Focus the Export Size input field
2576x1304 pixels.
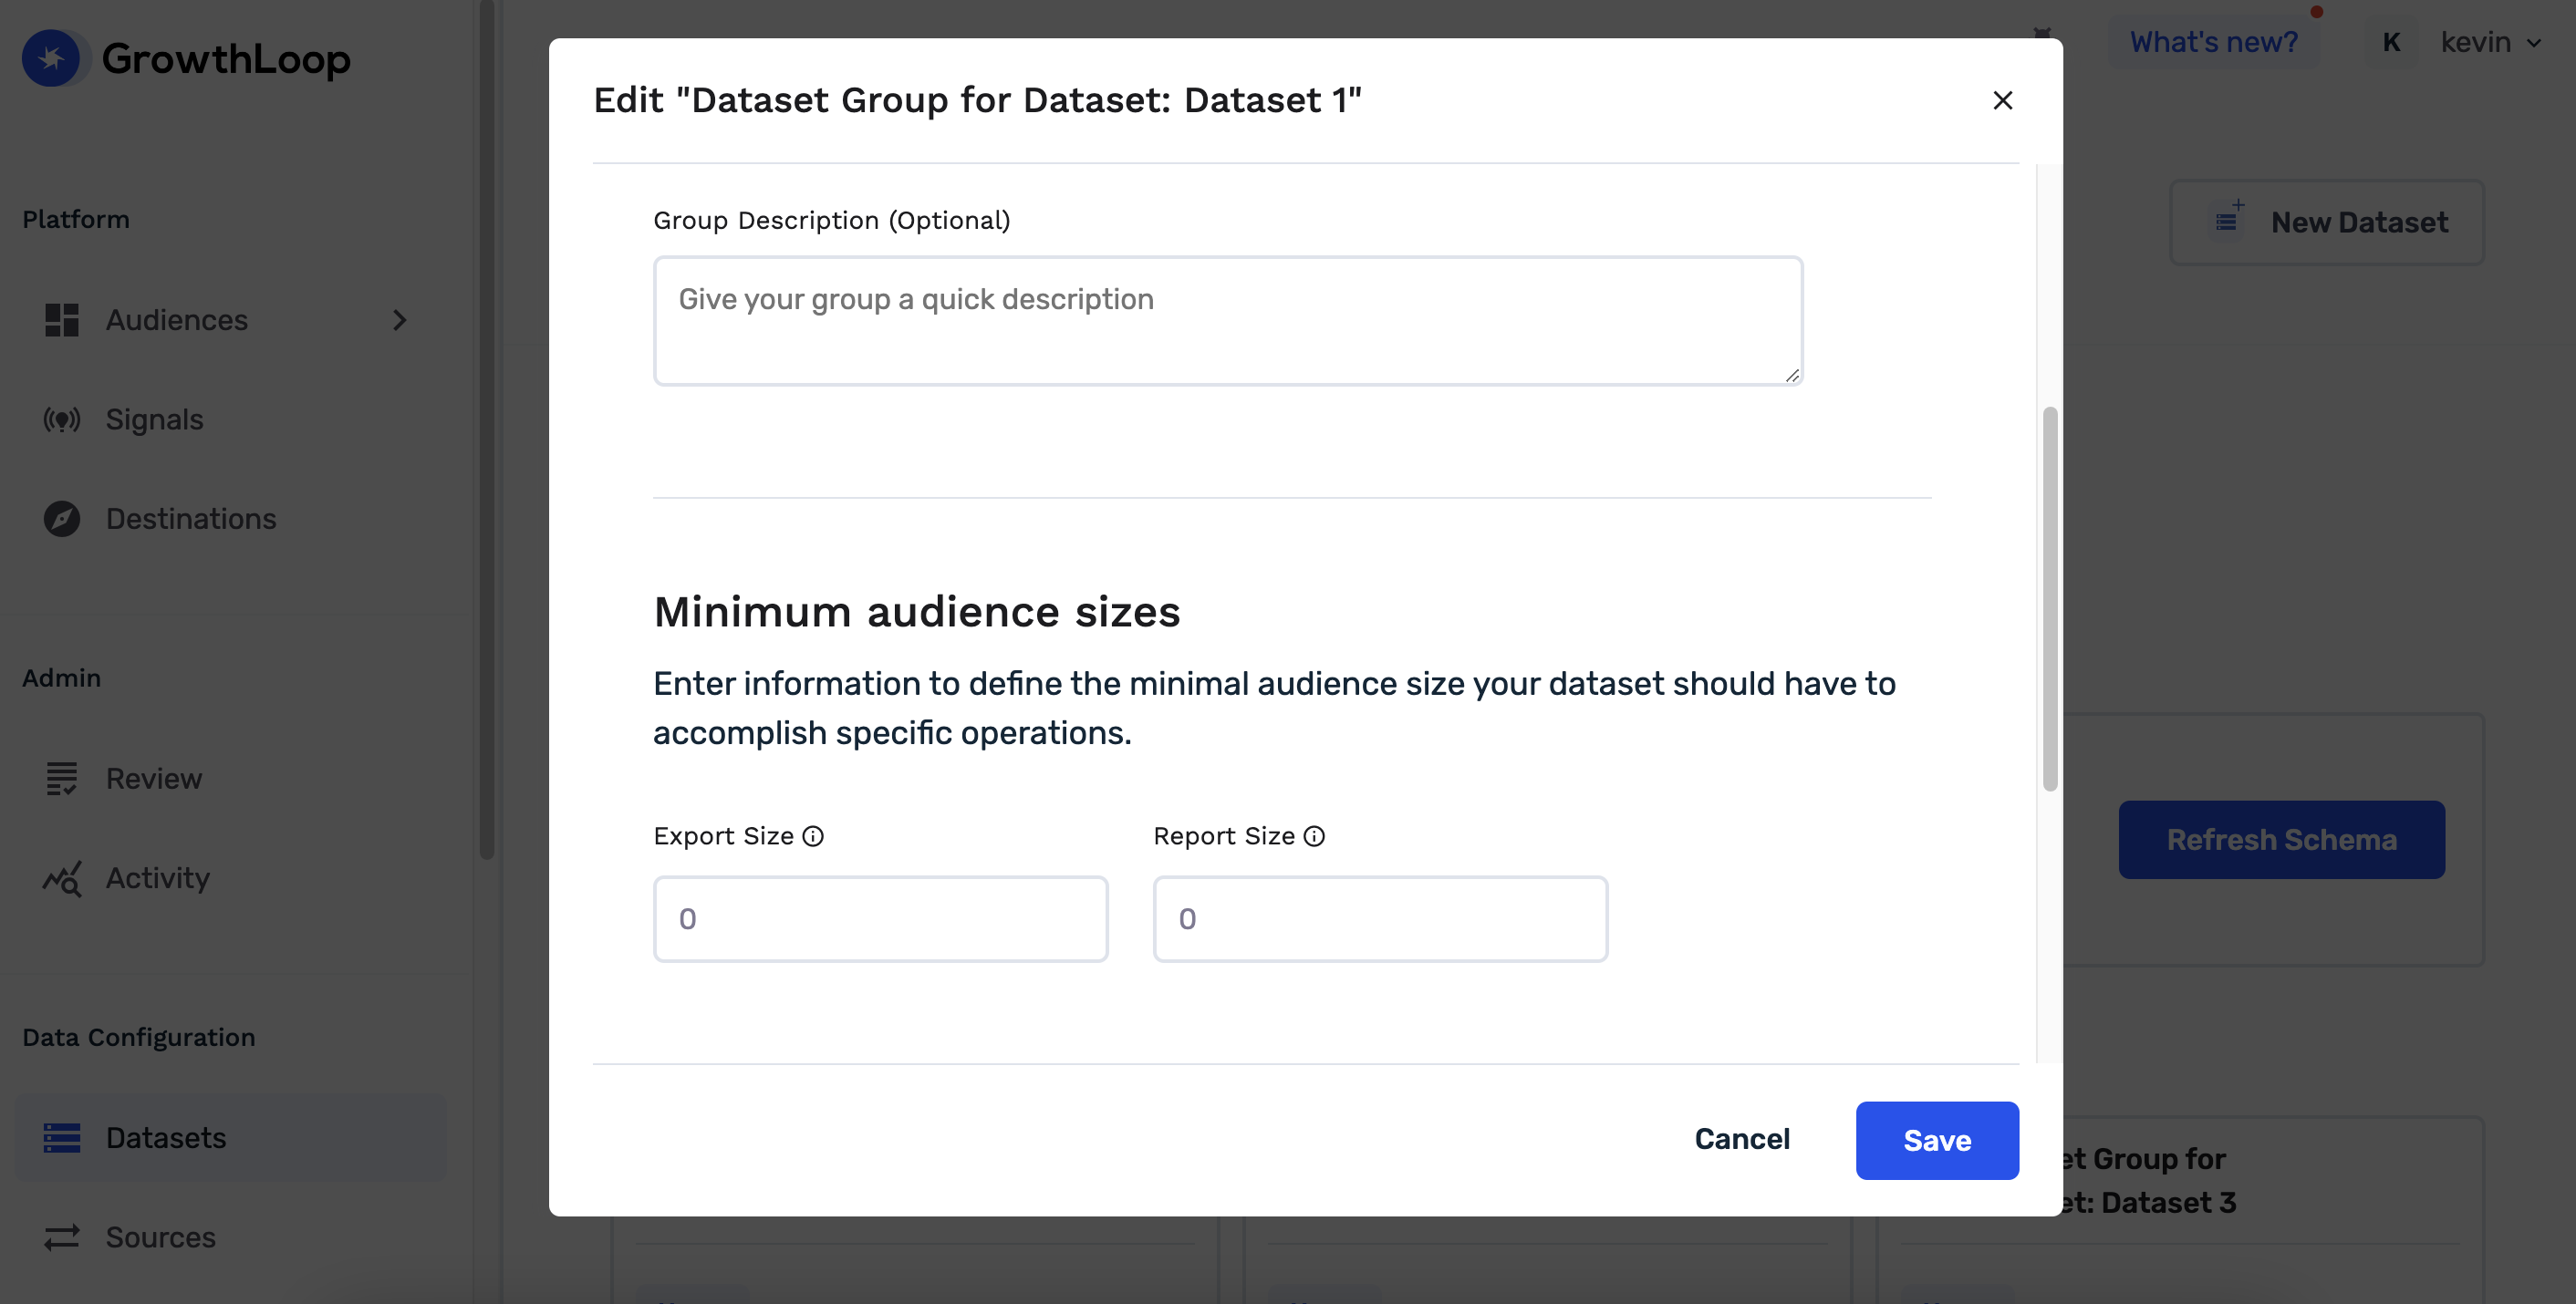coord(880,919)
